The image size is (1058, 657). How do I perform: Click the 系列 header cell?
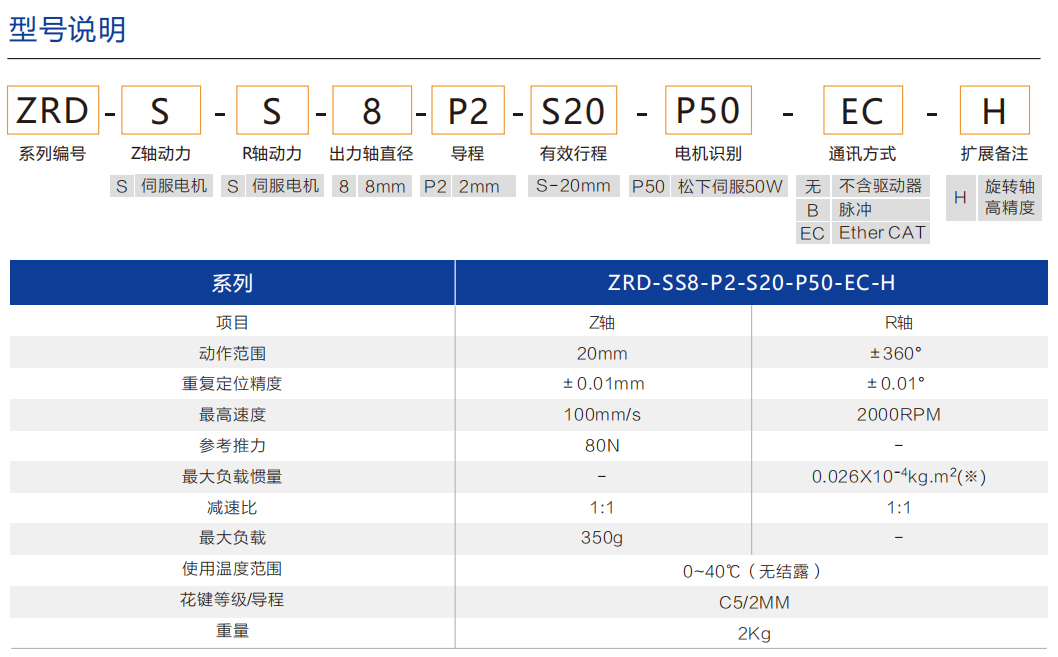click(x=231, y=282)
